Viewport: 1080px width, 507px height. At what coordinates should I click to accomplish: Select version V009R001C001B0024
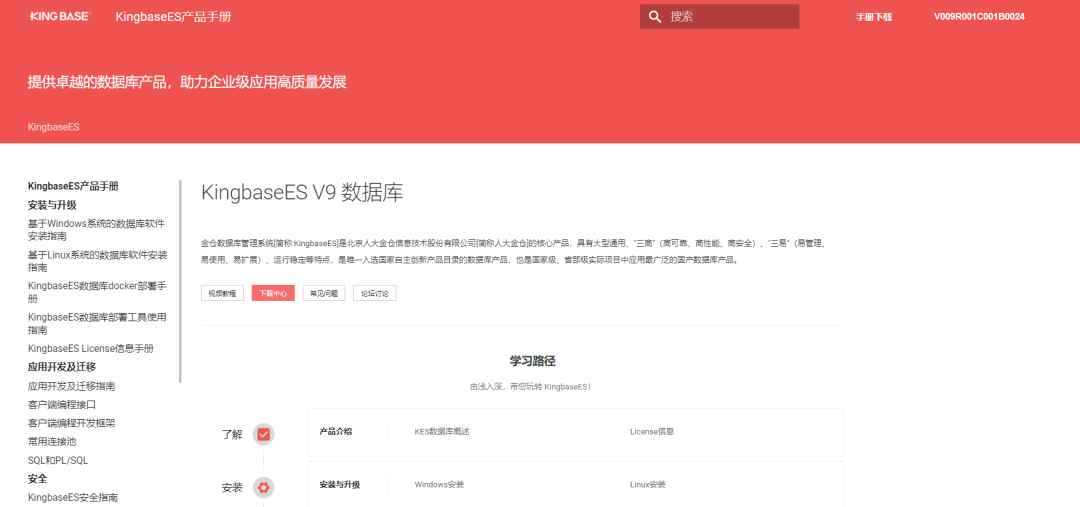click(x=979, y=17)
